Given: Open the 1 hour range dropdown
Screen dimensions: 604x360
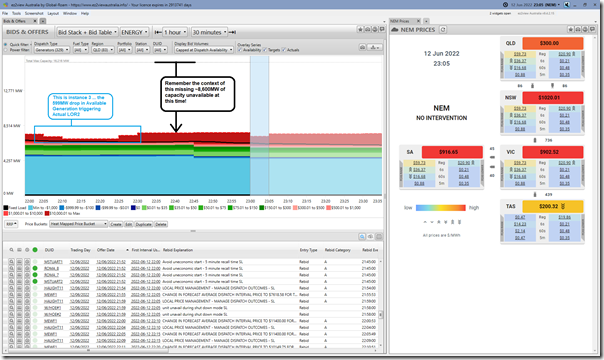Looking at the screenshot, I should (x=175, y=32).
